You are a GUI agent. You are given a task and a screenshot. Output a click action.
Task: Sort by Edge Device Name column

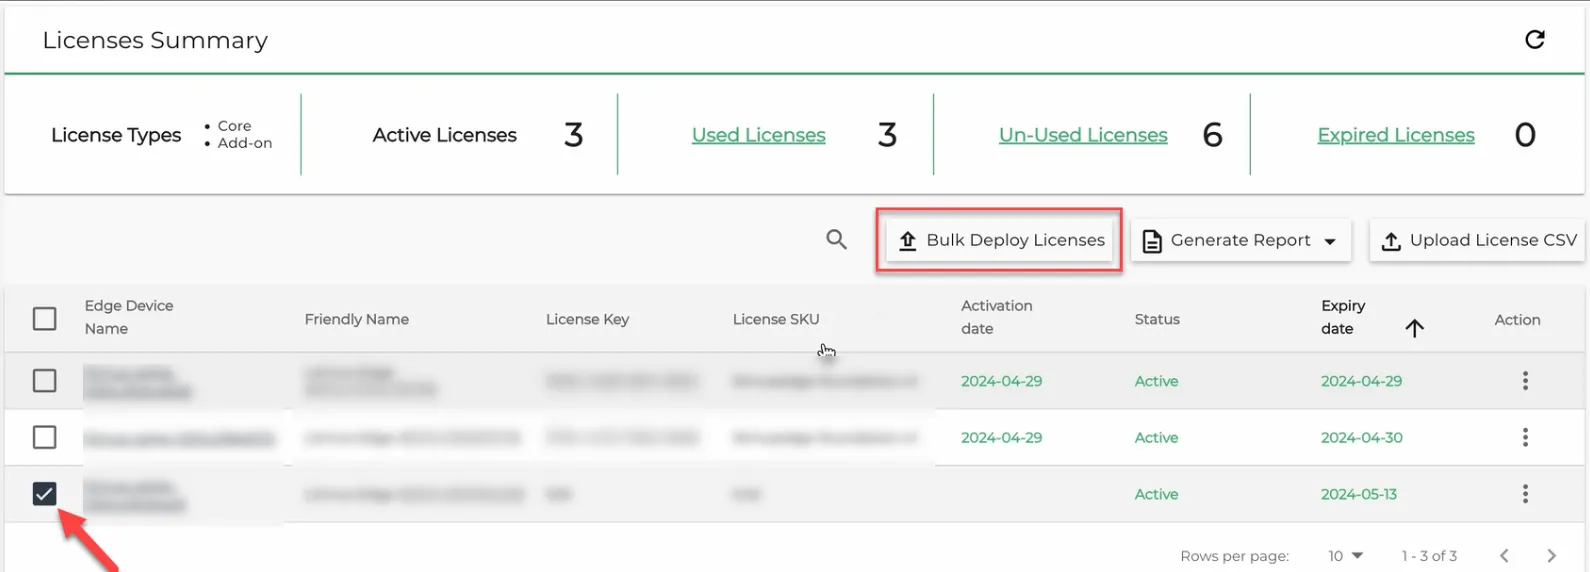click(x=129, y=317)
